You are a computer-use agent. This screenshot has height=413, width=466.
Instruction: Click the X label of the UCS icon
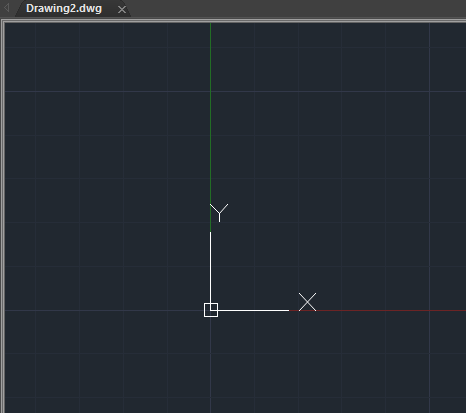(x=307, y=302)
